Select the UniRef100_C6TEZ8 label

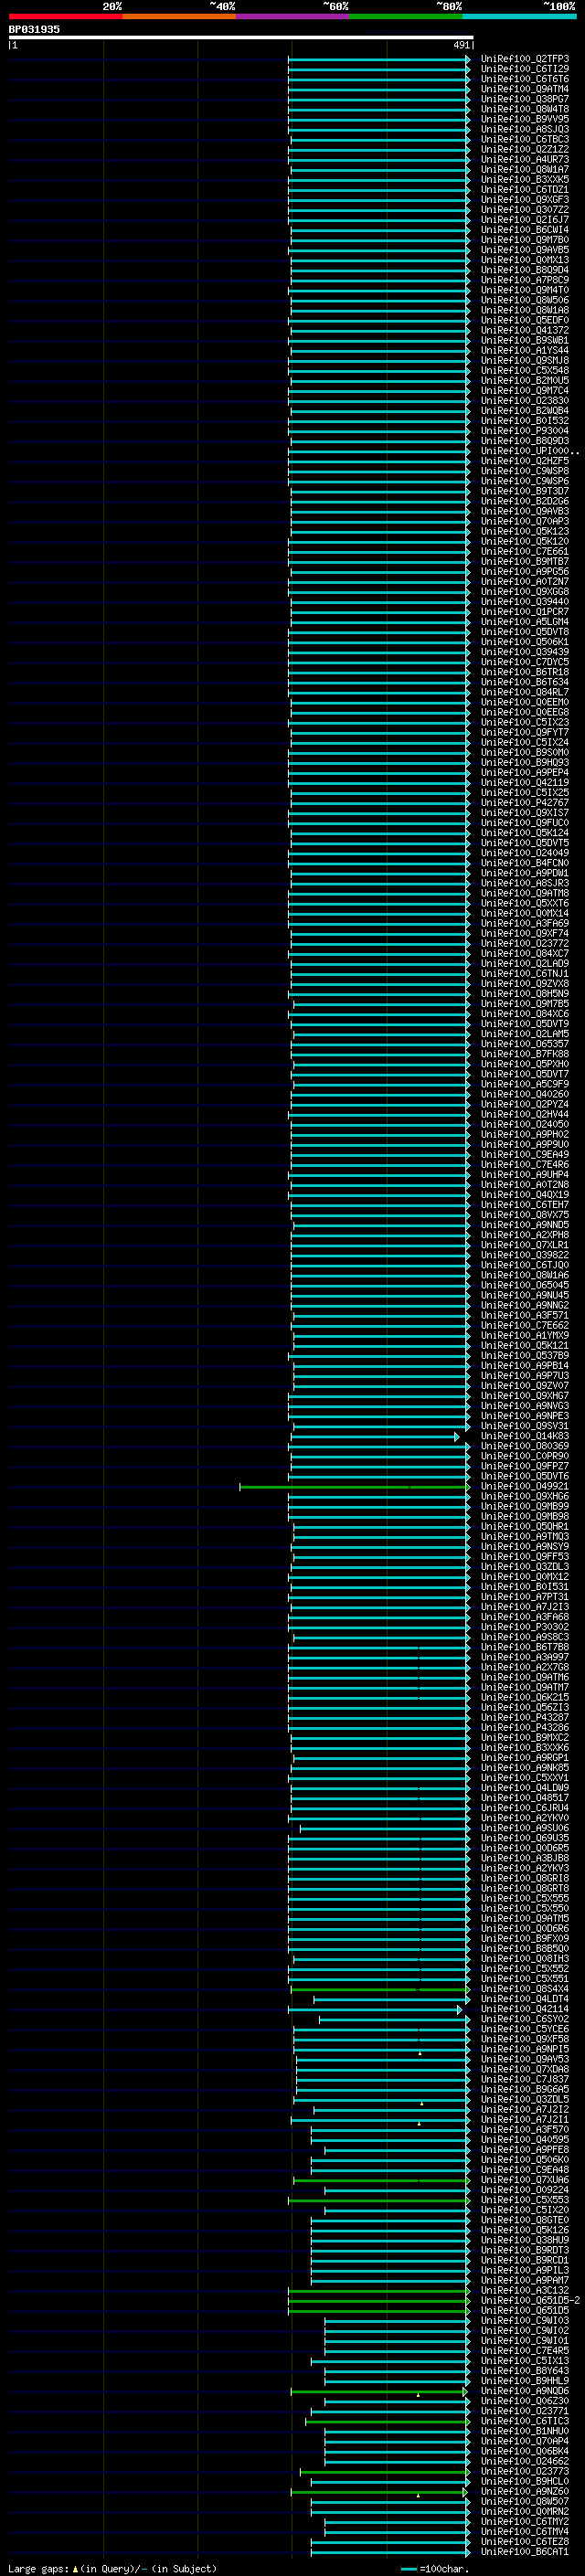pos(524,2541)
